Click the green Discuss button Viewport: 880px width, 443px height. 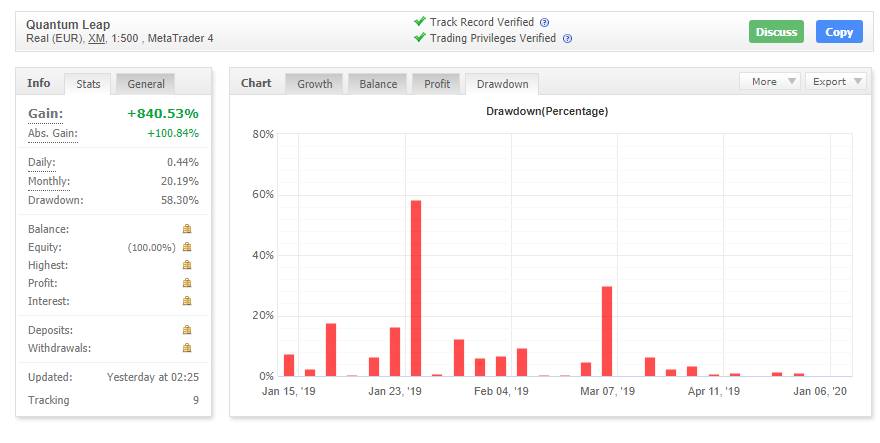tap(776, 32)
